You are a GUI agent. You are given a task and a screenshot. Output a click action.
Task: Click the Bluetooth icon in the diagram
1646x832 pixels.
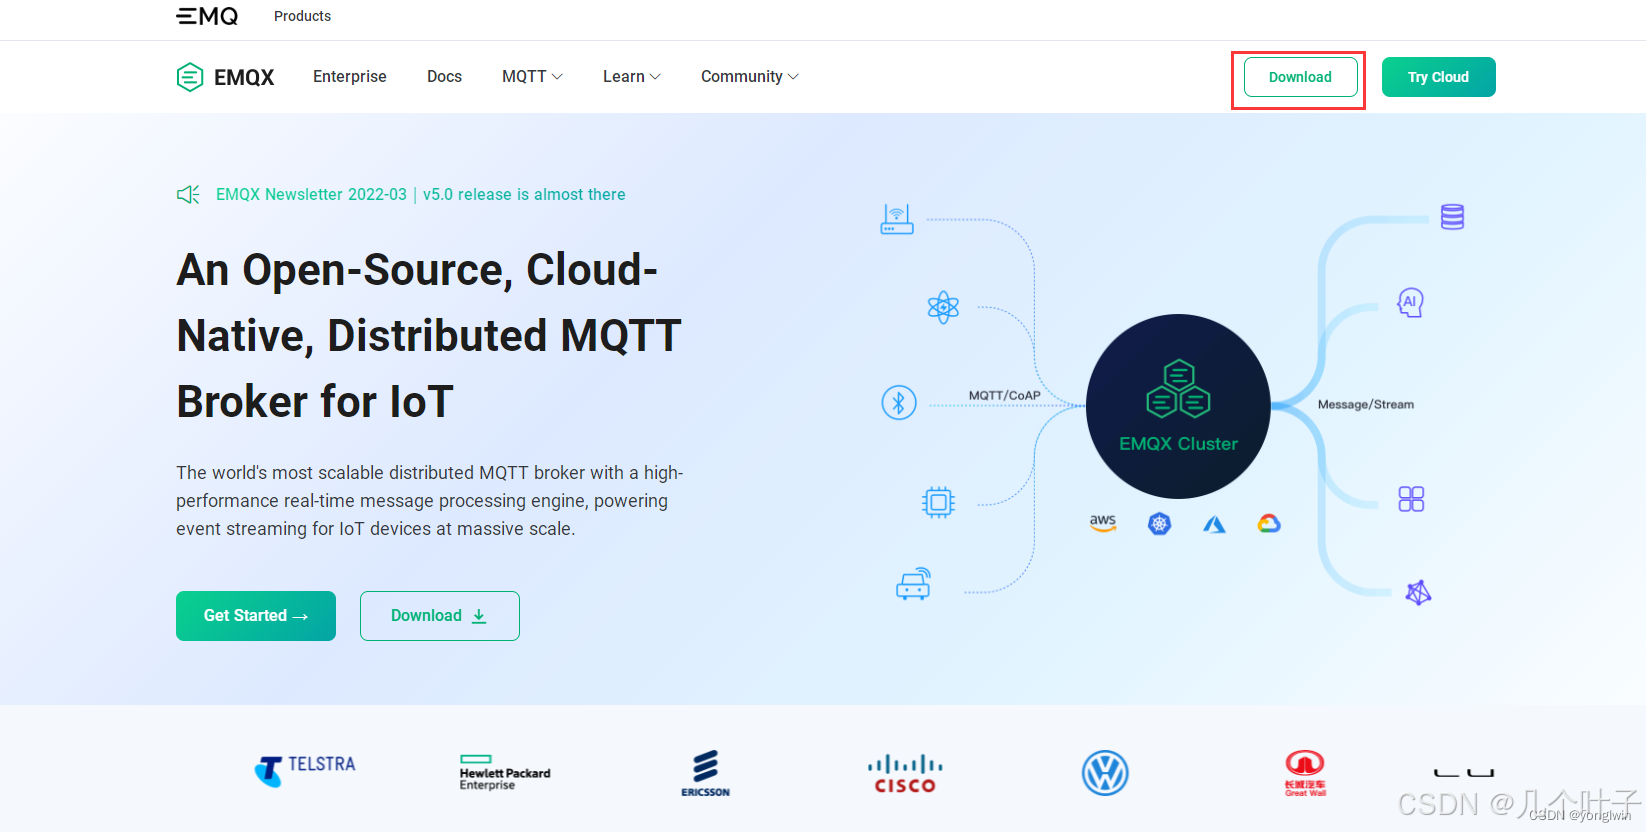[899, 403]
